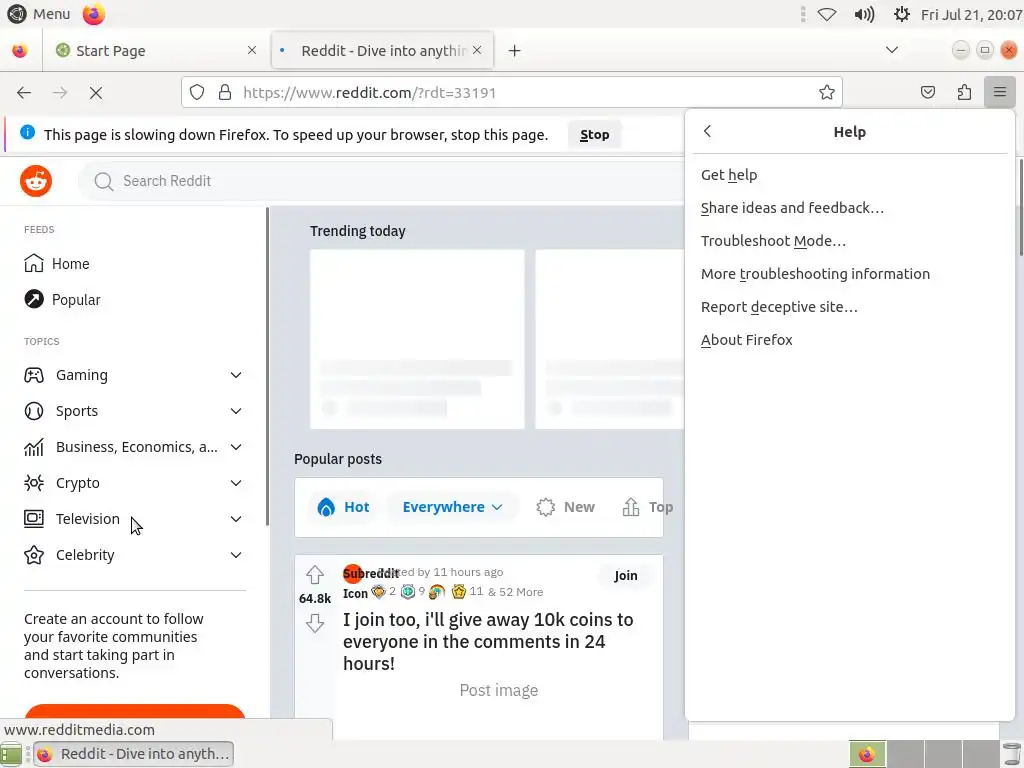
Task: Click the Gaming controller icon
Action: pyautogui.click(x=34, y=375)
